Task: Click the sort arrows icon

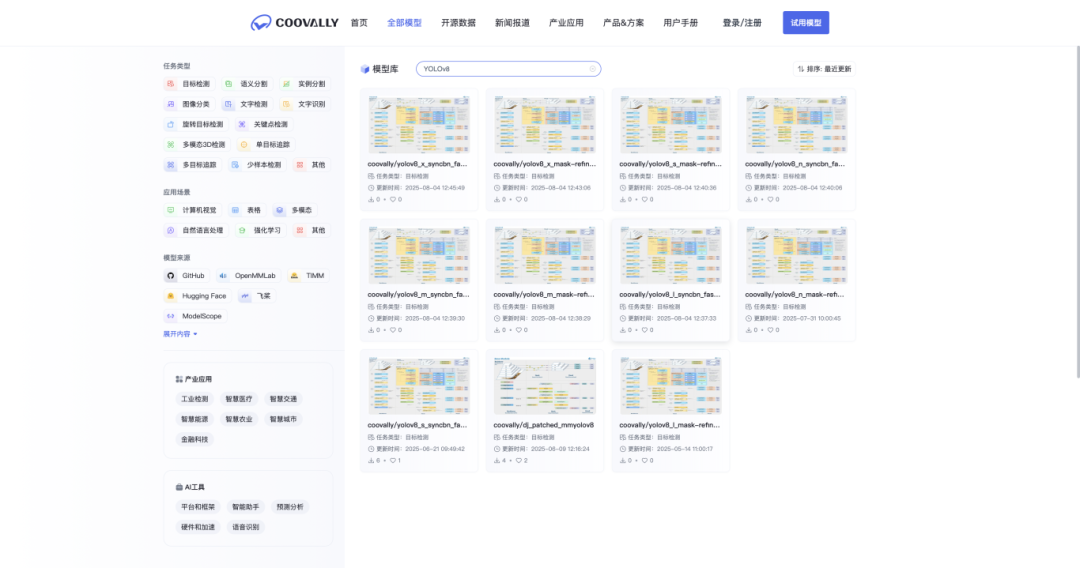Action: [800, 69]
